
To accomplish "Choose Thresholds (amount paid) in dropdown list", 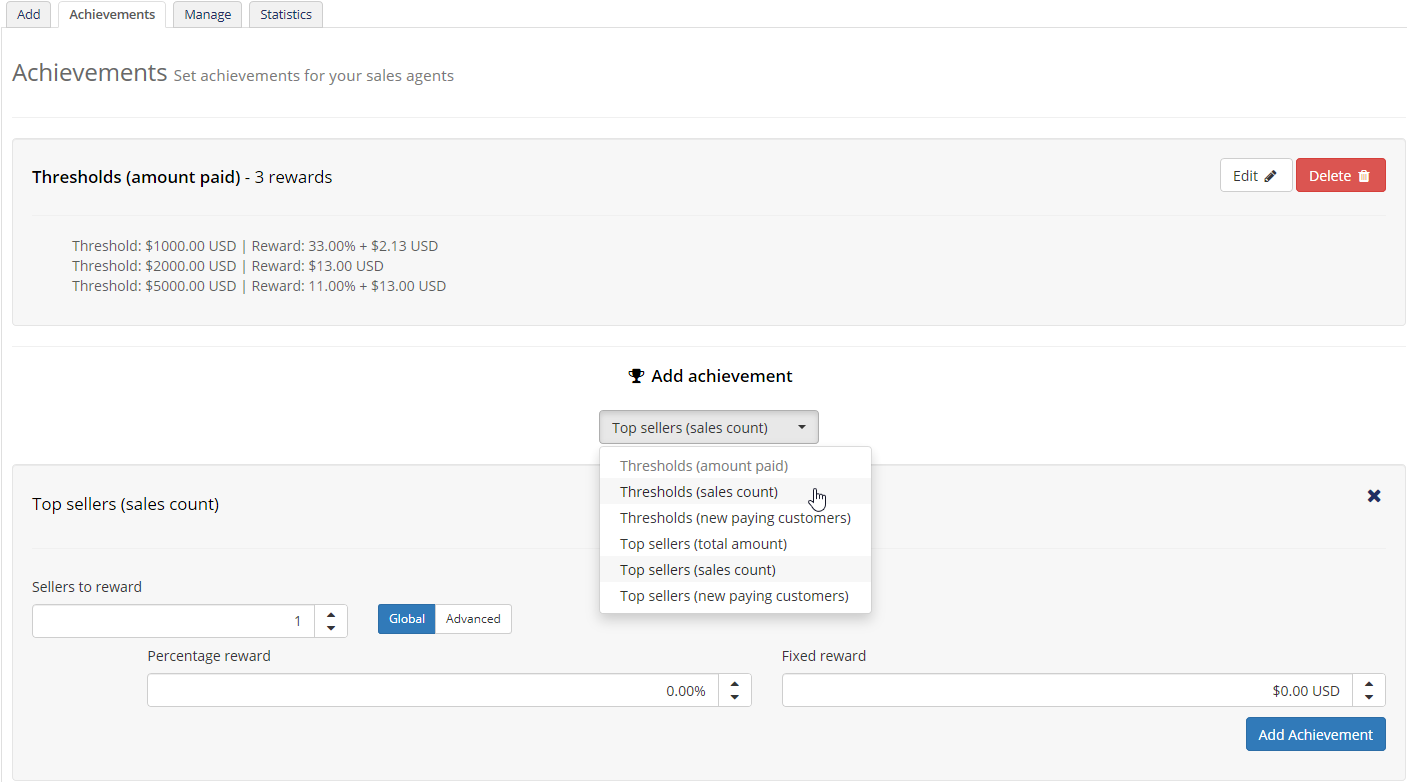I will pos(735,465).
